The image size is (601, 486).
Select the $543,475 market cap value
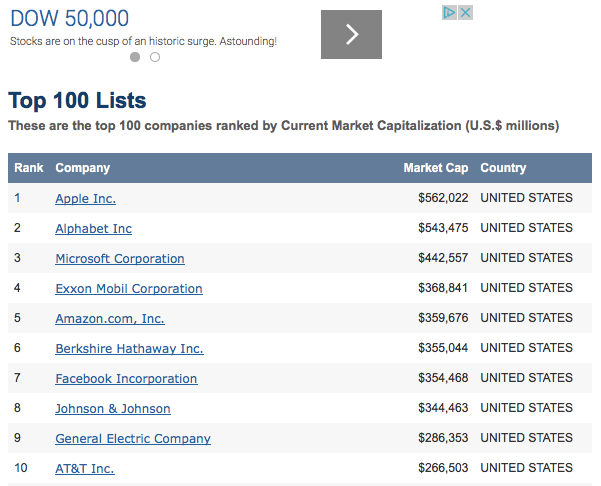pos(443,228)
